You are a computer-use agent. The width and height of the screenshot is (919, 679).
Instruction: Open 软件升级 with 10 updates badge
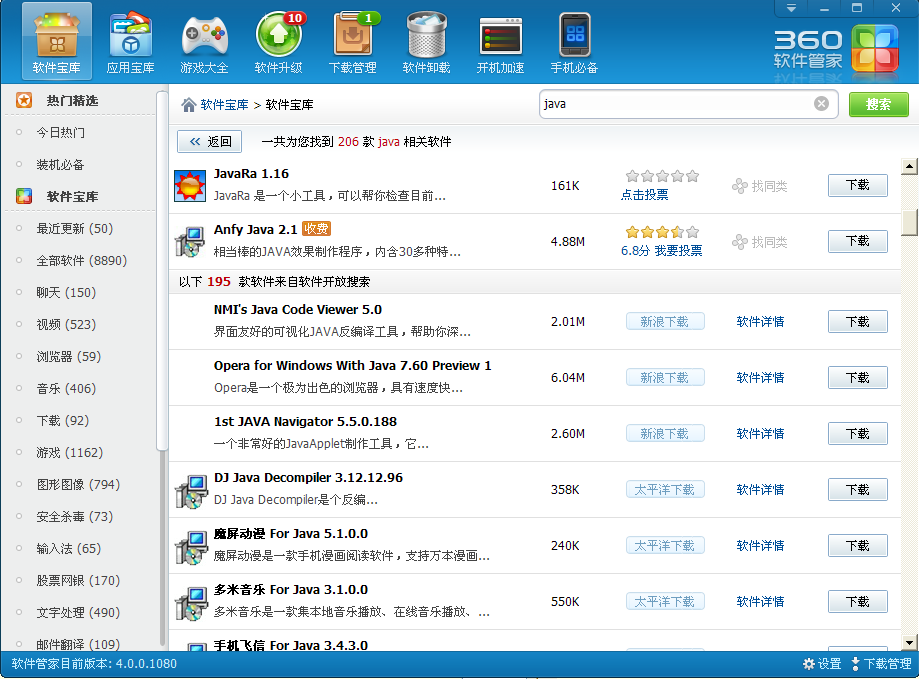click(278, 41)
